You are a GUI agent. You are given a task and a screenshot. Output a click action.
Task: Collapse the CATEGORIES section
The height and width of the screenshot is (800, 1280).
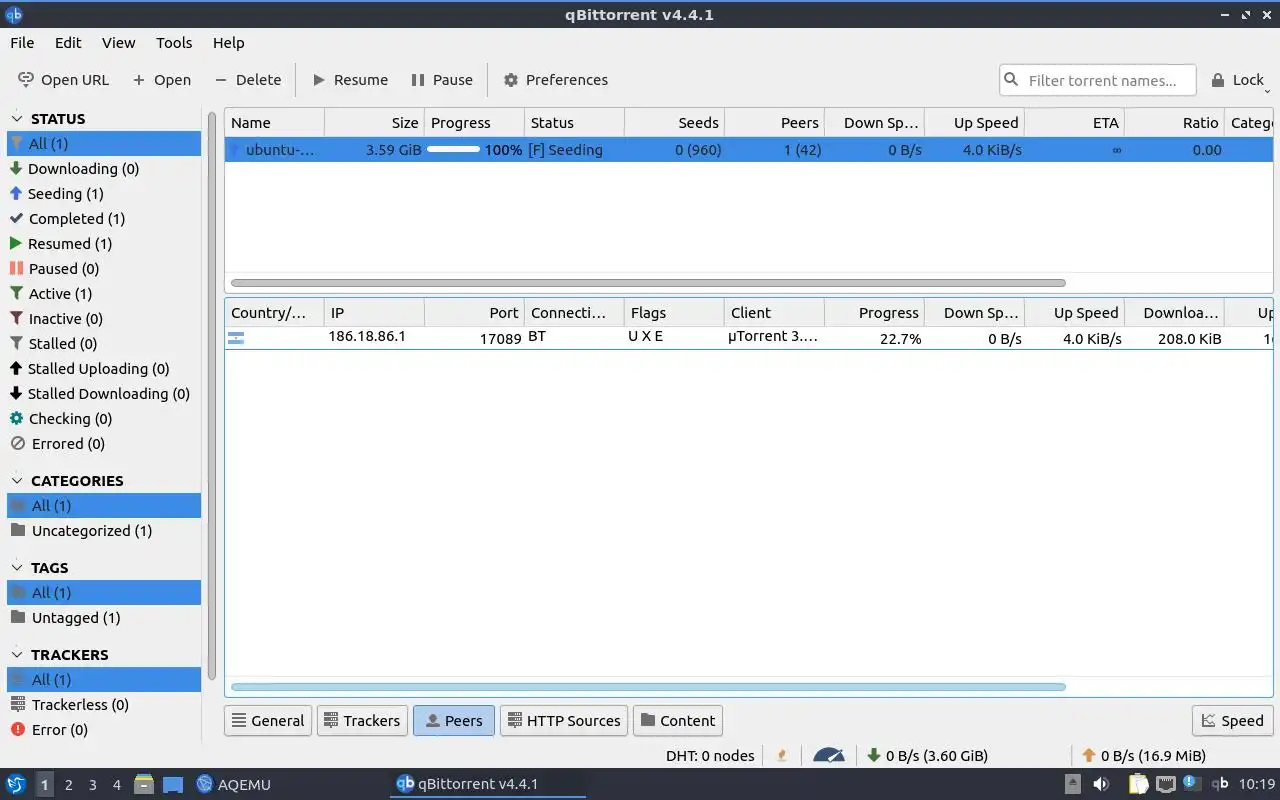click(17, 481)
